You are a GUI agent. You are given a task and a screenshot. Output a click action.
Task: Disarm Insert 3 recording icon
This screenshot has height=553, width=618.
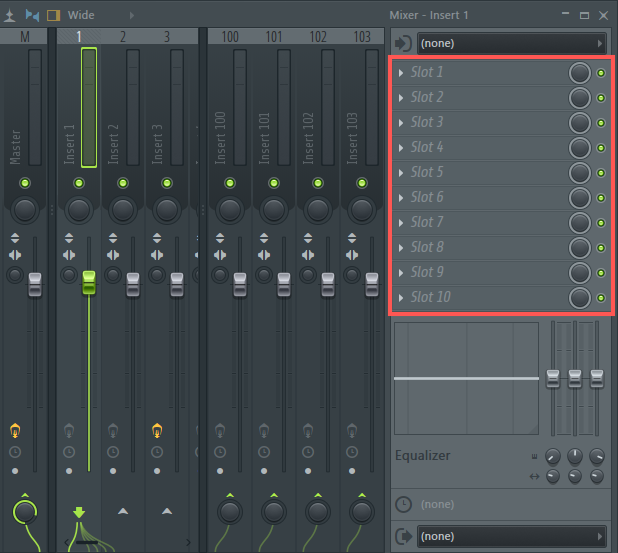point(157,430)
